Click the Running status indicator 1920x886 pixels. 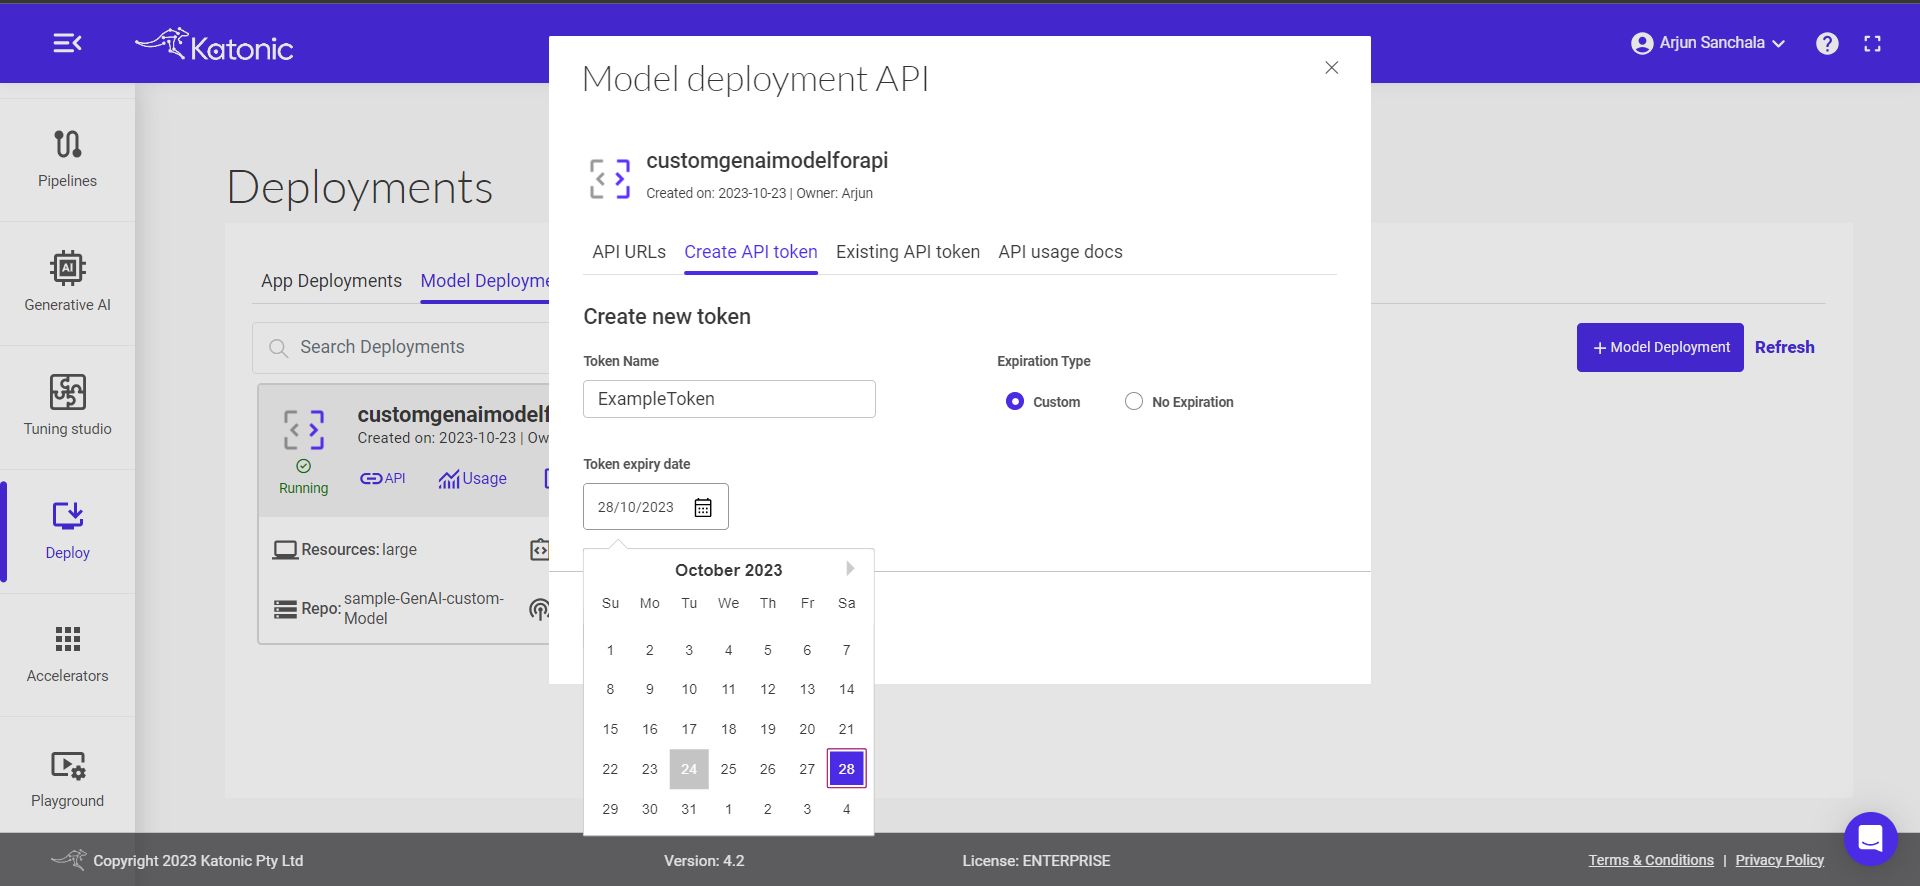[x=303, y=478]
